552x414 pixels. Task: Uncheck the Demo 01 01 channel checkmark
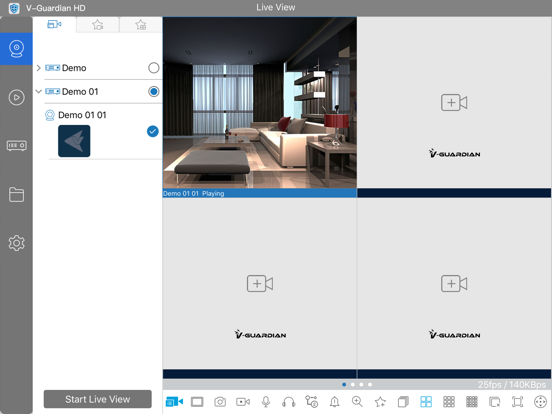pos(152,131)
